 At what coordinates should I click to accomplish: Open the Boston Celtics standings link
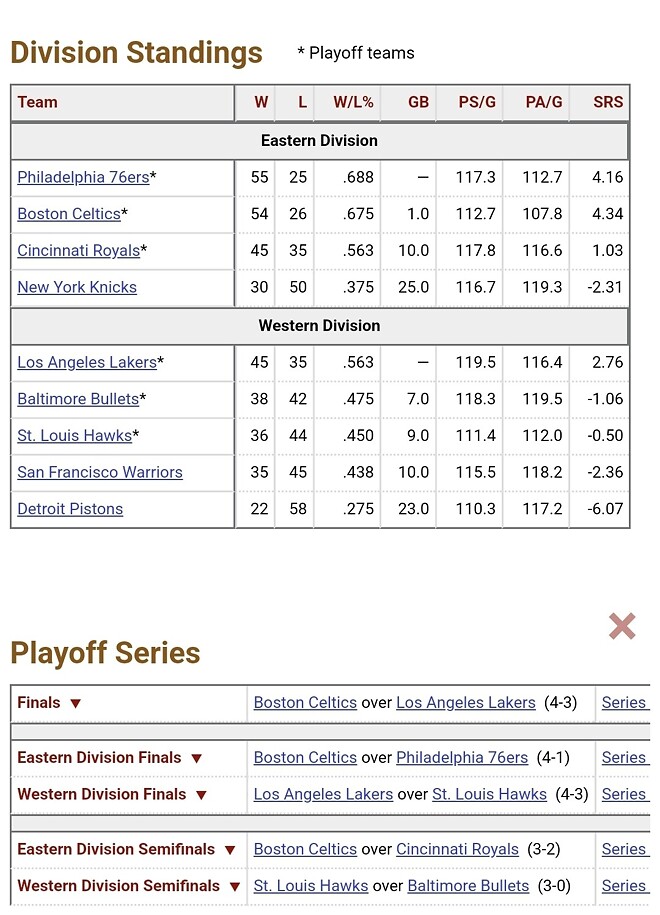[69, 214]
